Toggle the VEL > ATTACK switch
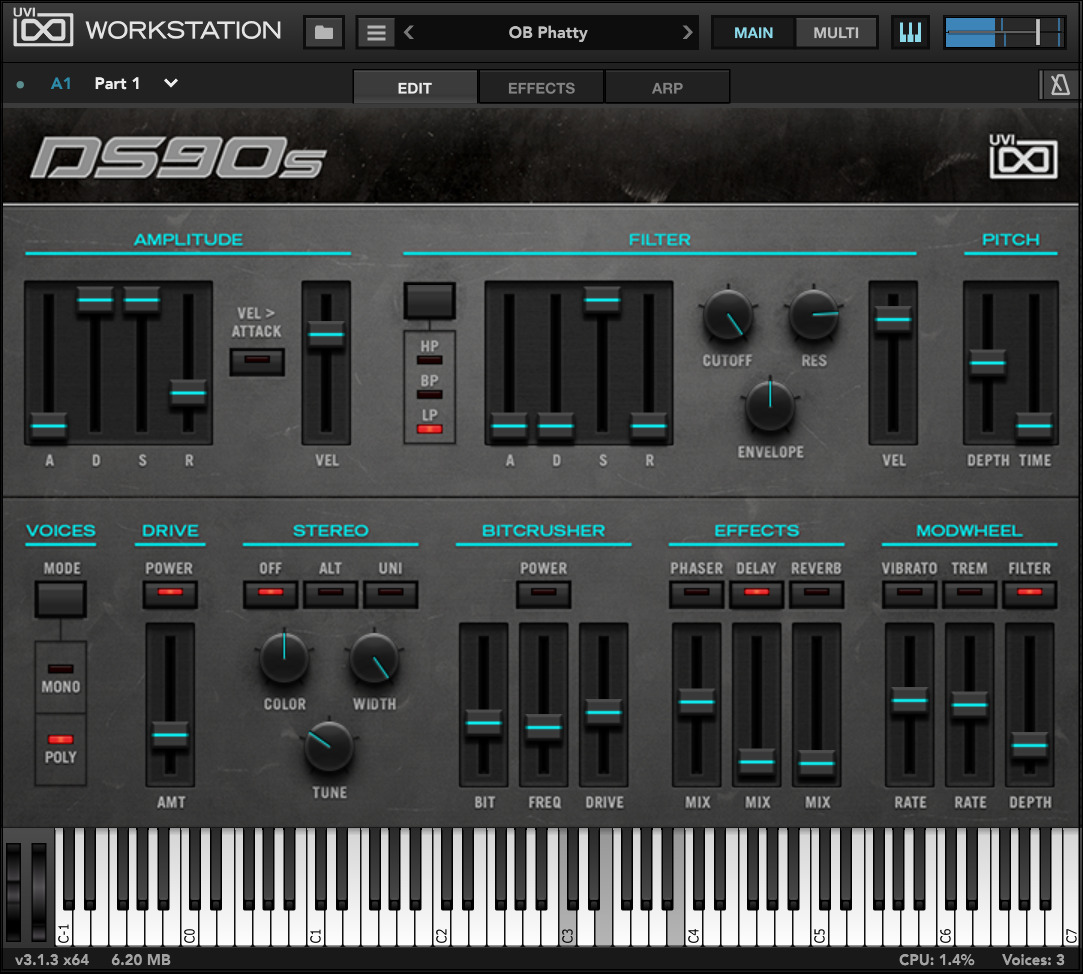 click(257, 361)
